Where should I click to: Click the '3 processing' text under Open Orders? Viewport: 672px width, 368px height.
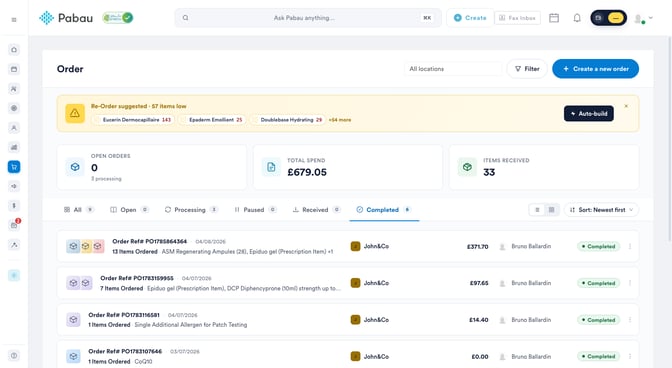[x=106, y=179]
